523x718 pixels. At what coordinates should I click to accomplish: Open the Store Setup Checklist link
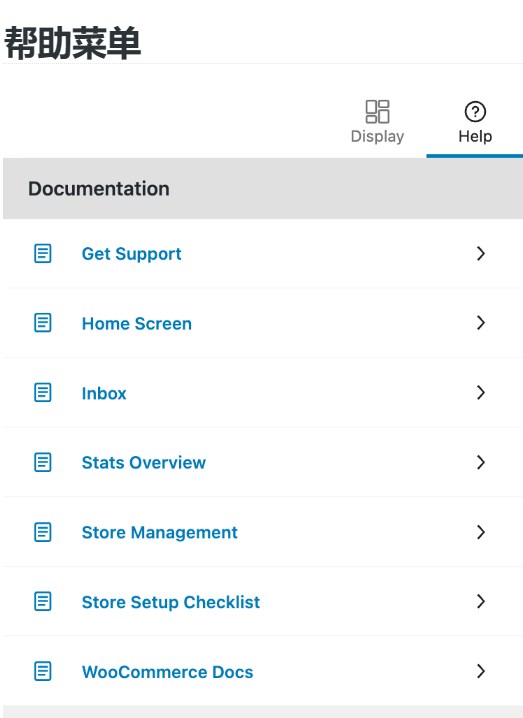coord(171,602)
